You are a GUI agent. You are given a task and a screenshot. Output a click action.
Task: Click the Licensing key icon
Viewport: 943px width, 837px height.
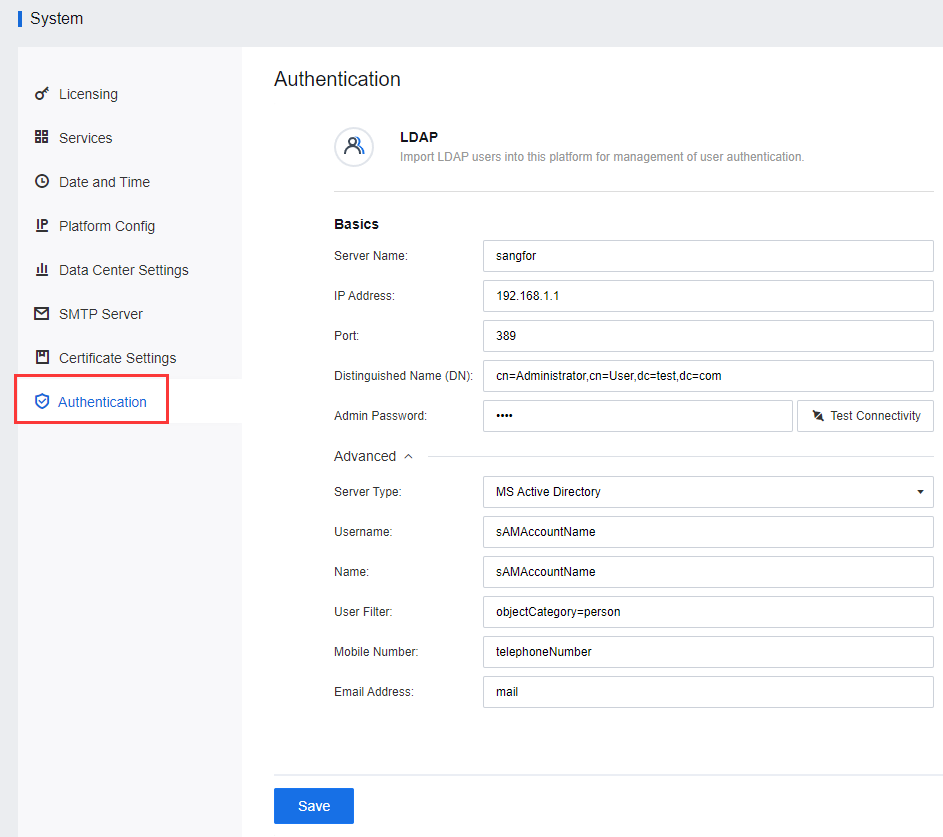[41, 94]
